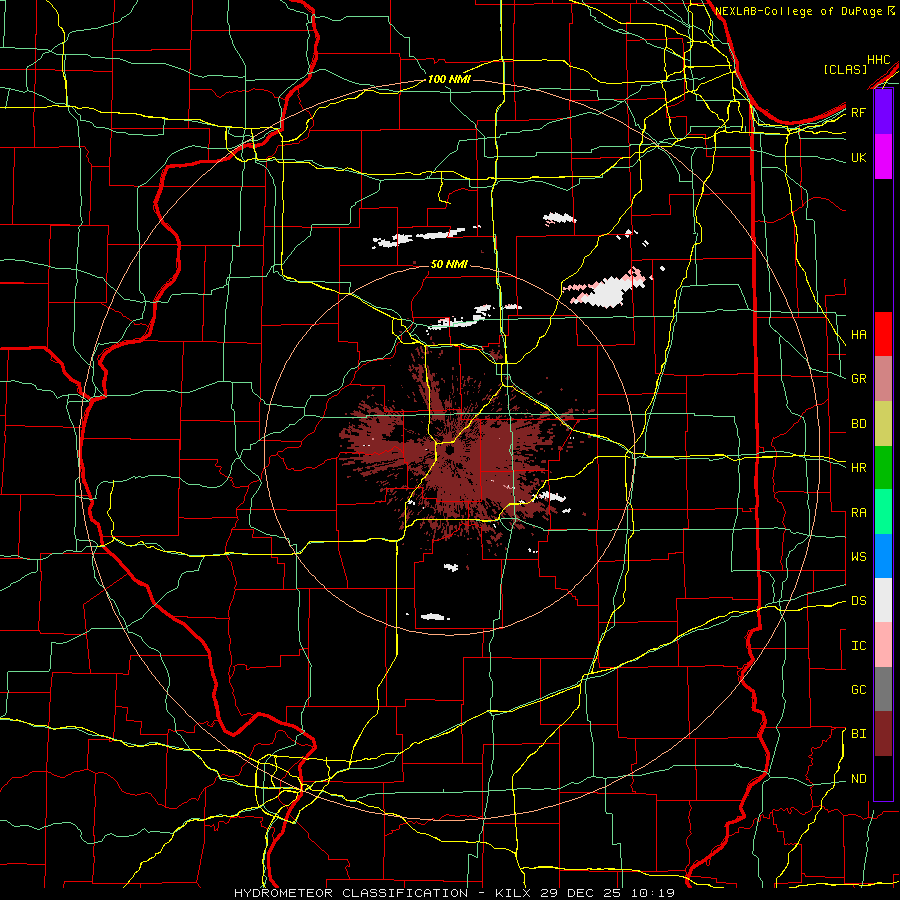Click the [CLAS] label above the legend

coord(845,69)
